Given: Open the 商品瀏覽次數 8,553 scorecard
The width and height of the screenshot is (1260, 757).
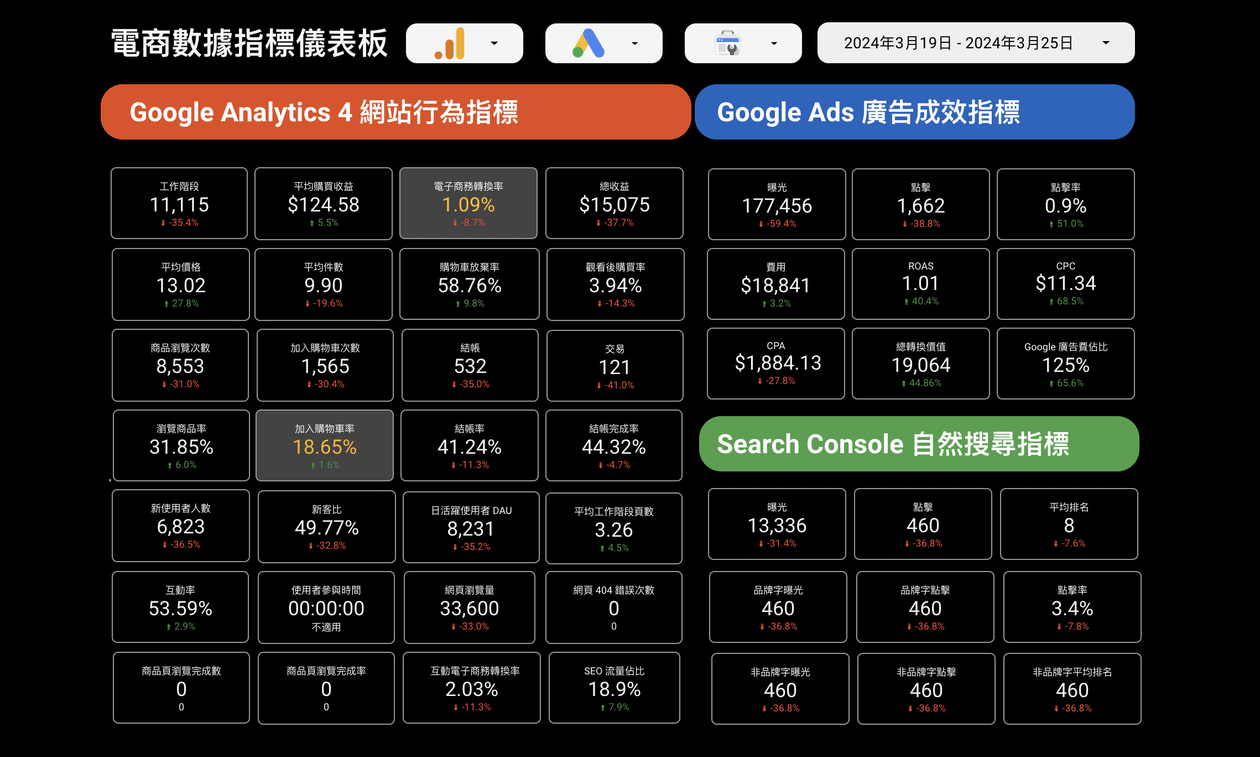Looking at the screenshot, I should click(x=180, y=365).
